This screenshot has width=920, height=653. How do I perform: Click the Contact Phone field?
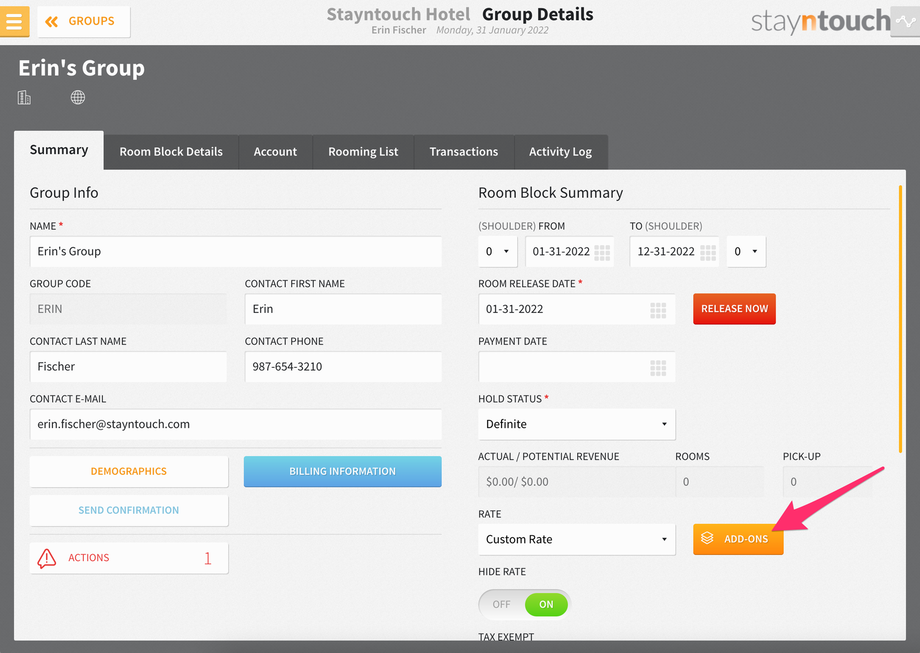click(x=343, y=367)
